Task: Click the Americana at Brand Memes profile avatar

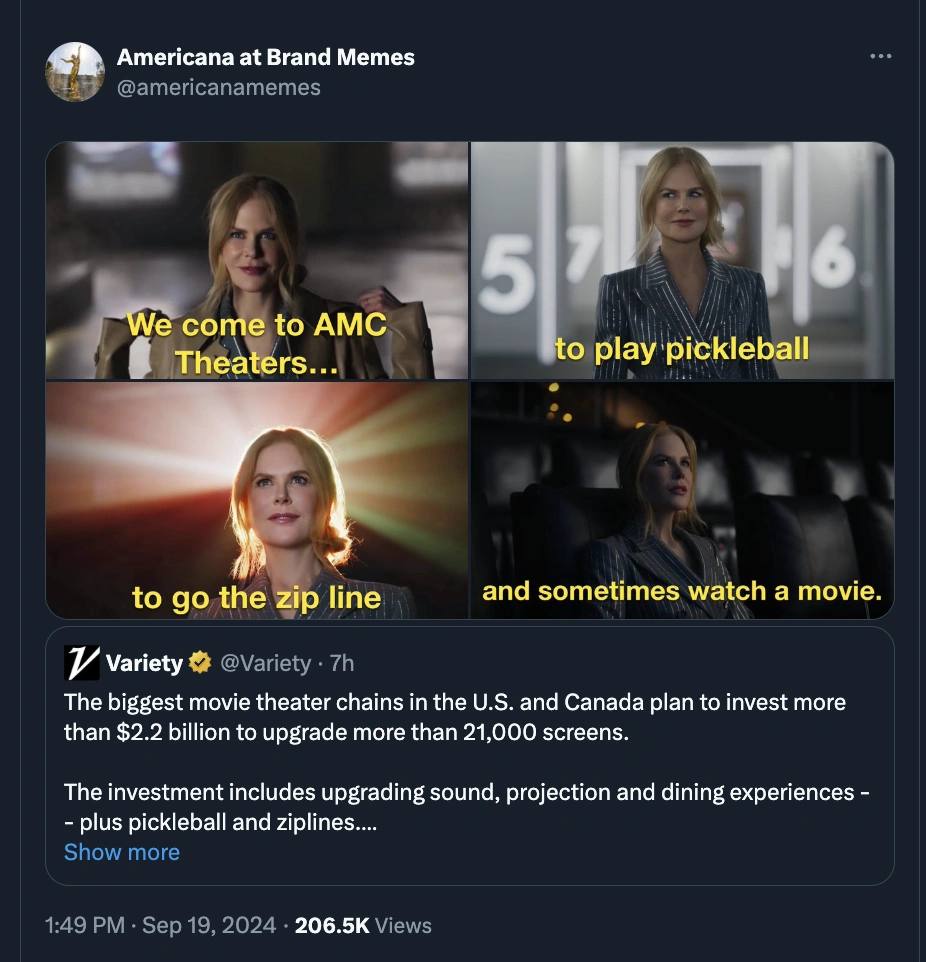Action: 75,72
